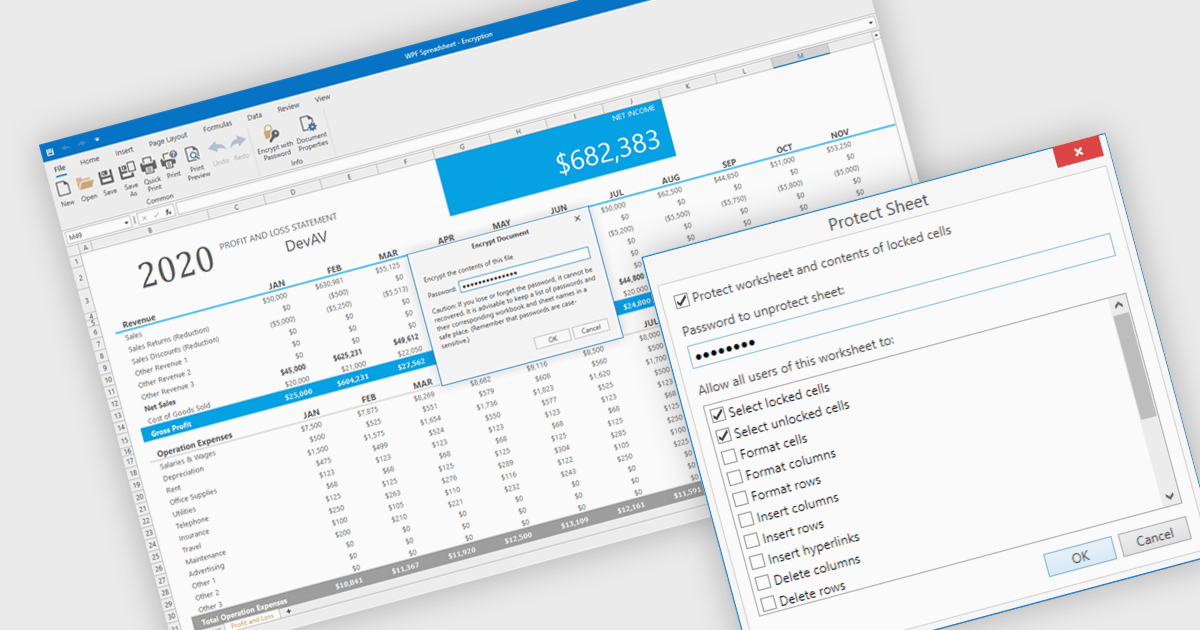Enable the Format cells checkbox

pos(727,456)
